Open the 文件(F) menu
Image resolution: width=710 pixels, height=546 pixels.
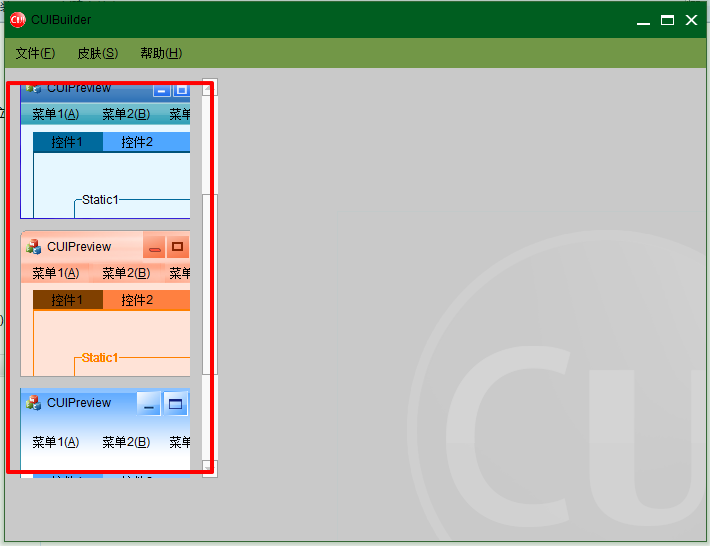coord(35,53)
